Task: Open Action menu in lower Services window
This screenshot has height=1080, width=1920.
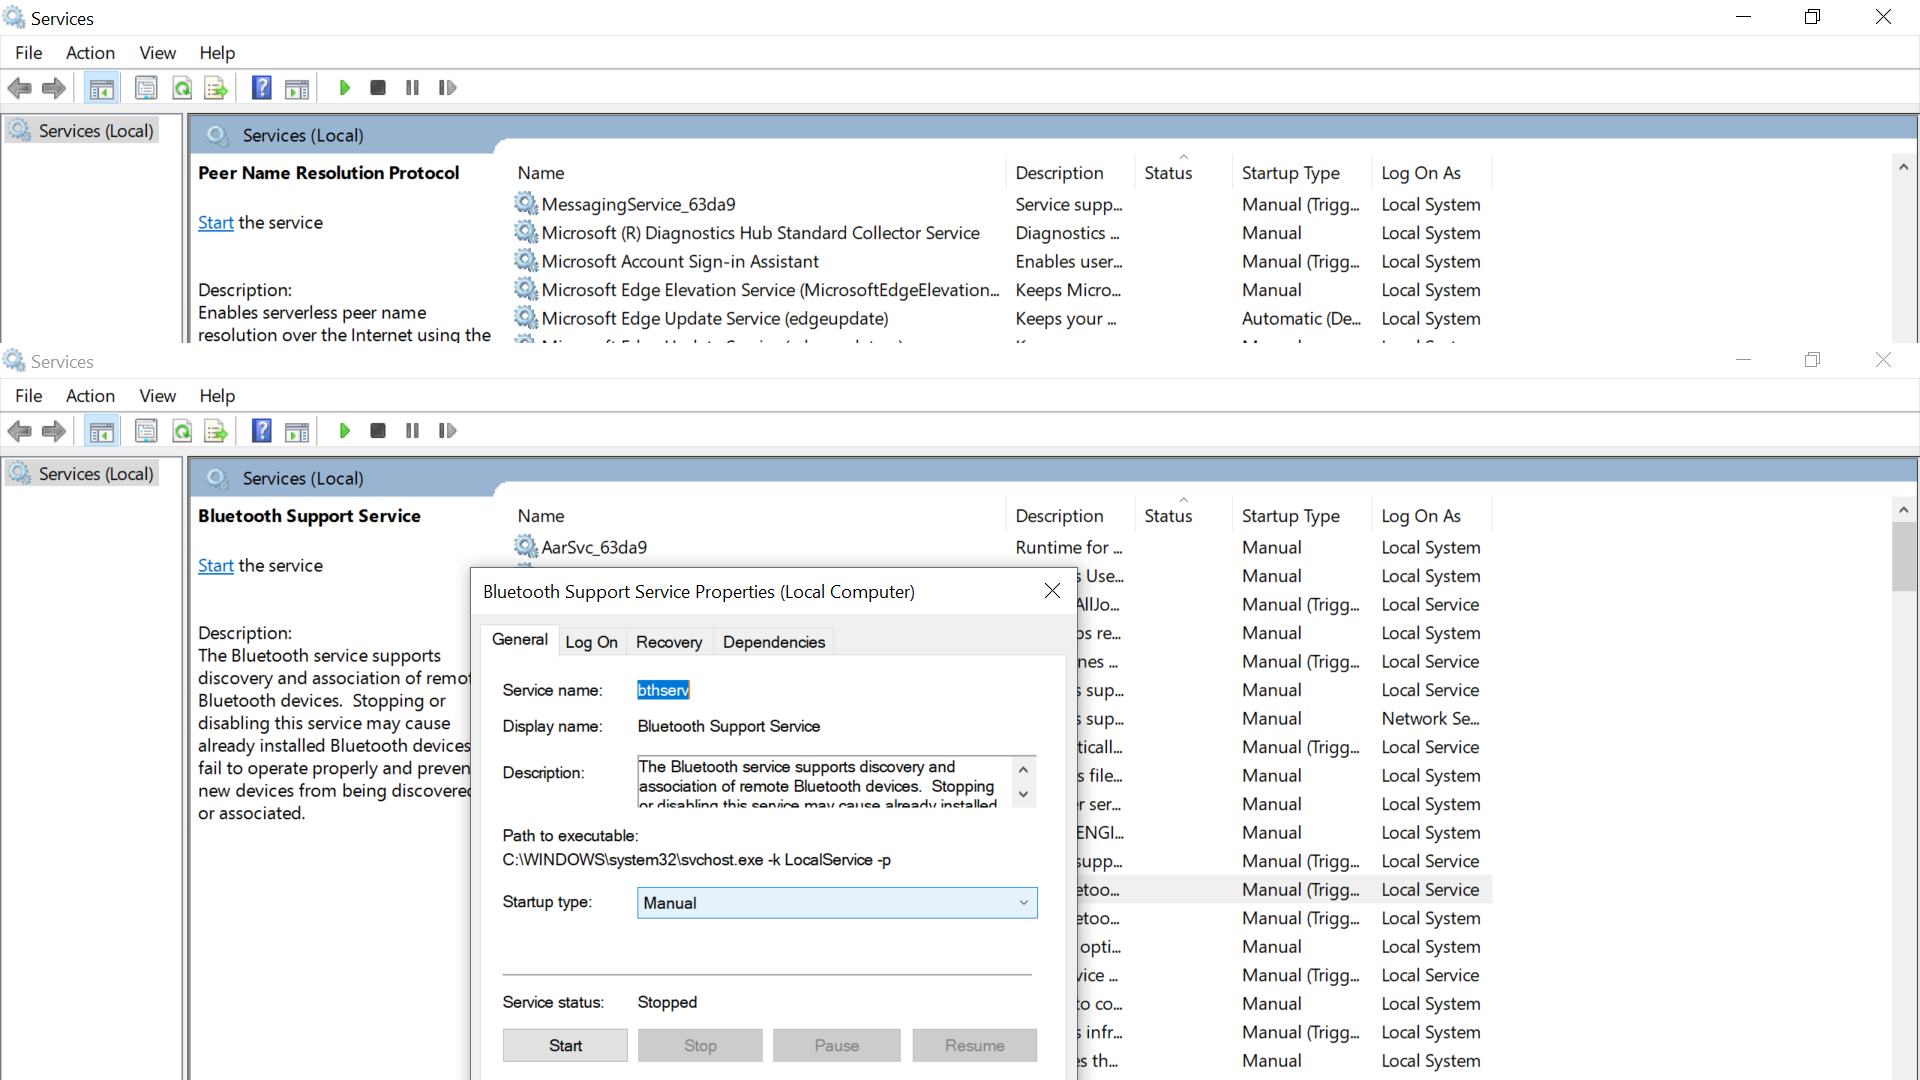Action: click(x=90, y=396)
